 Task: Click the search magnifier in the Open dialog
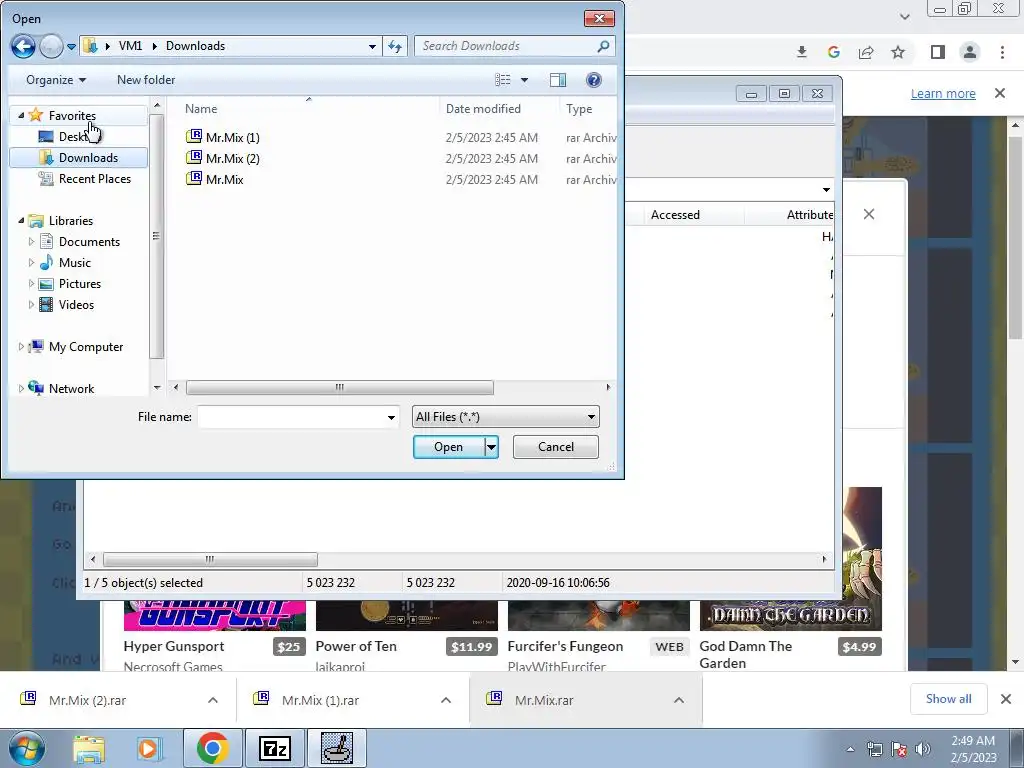pos(603,46)
